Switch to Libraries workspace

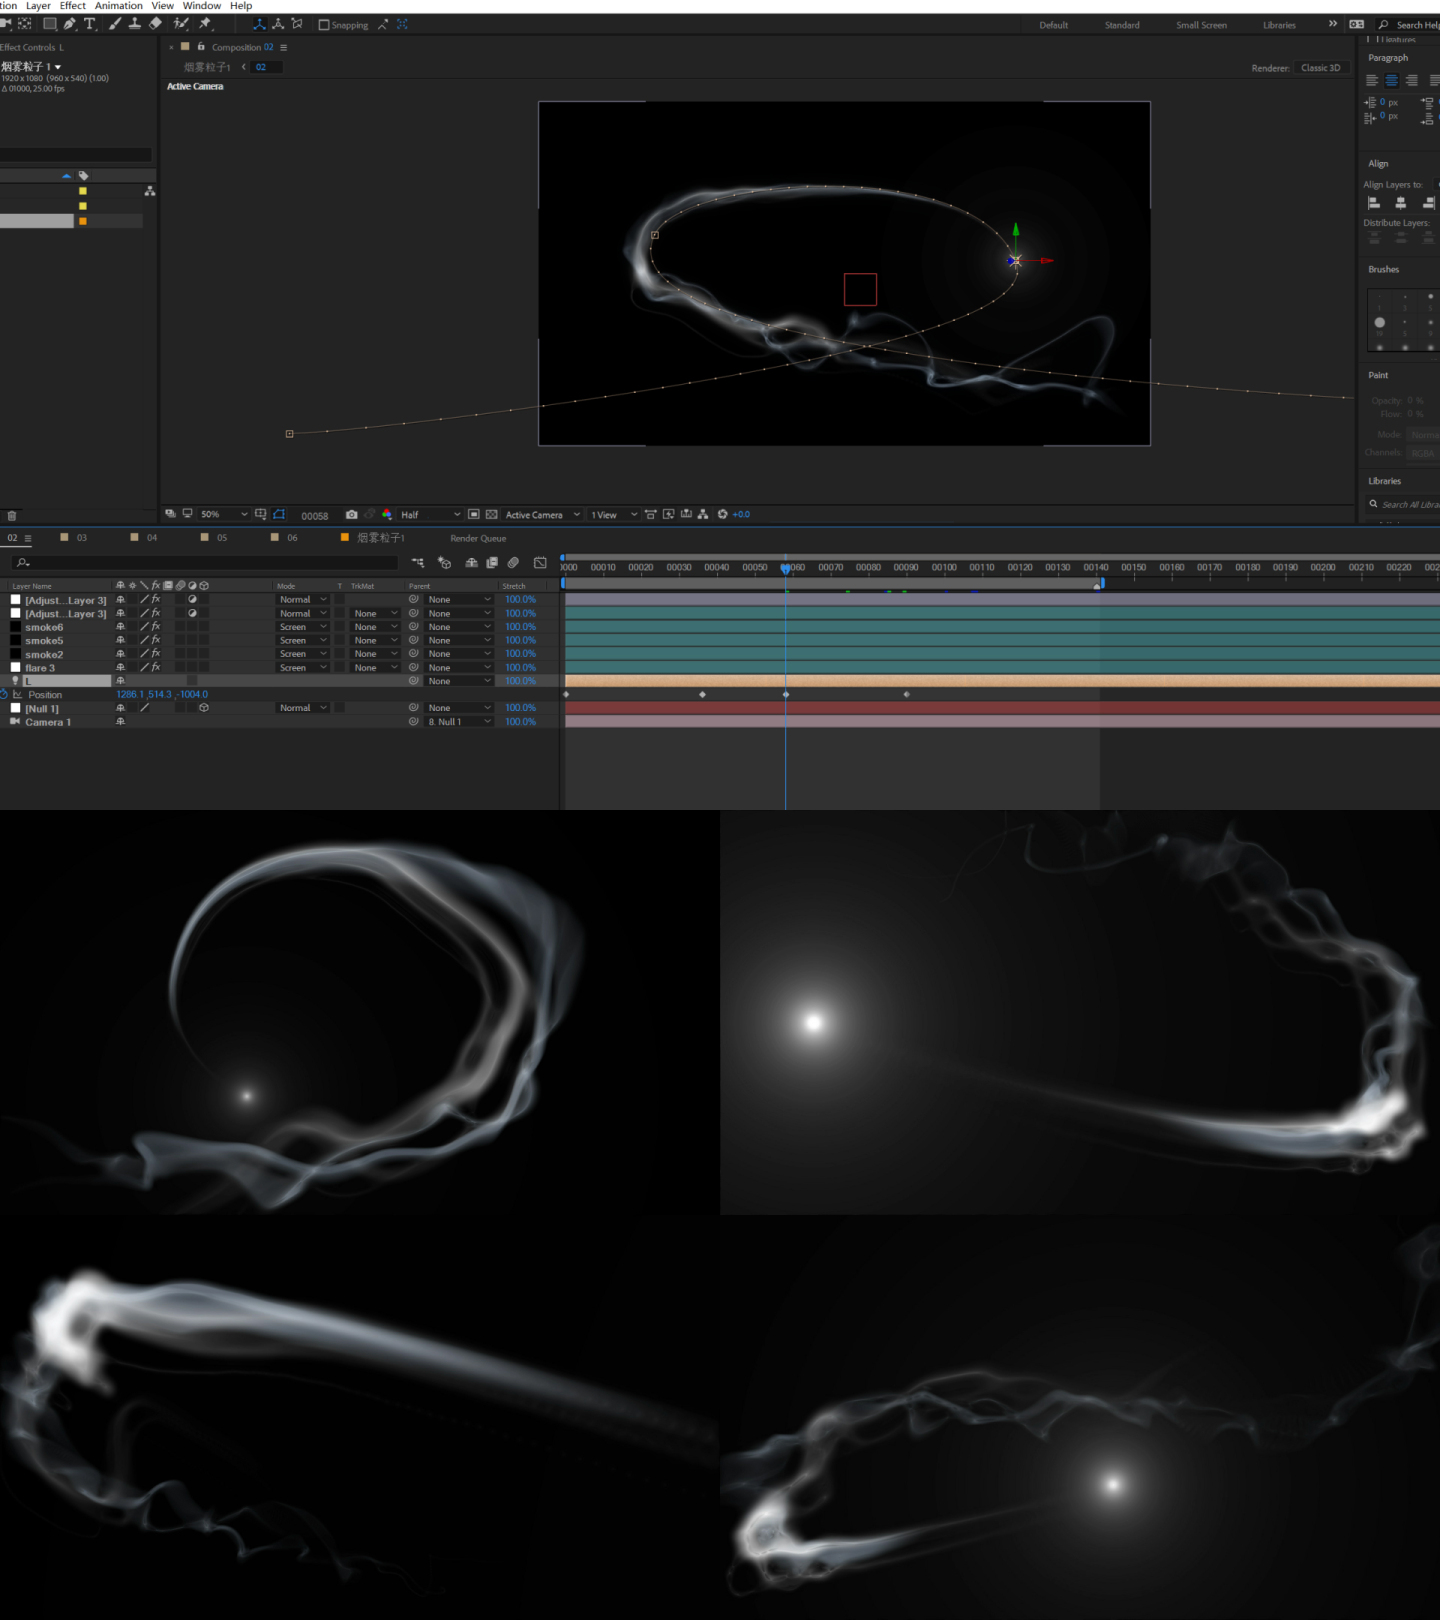pyautogui.click(x=1279, y=25)
